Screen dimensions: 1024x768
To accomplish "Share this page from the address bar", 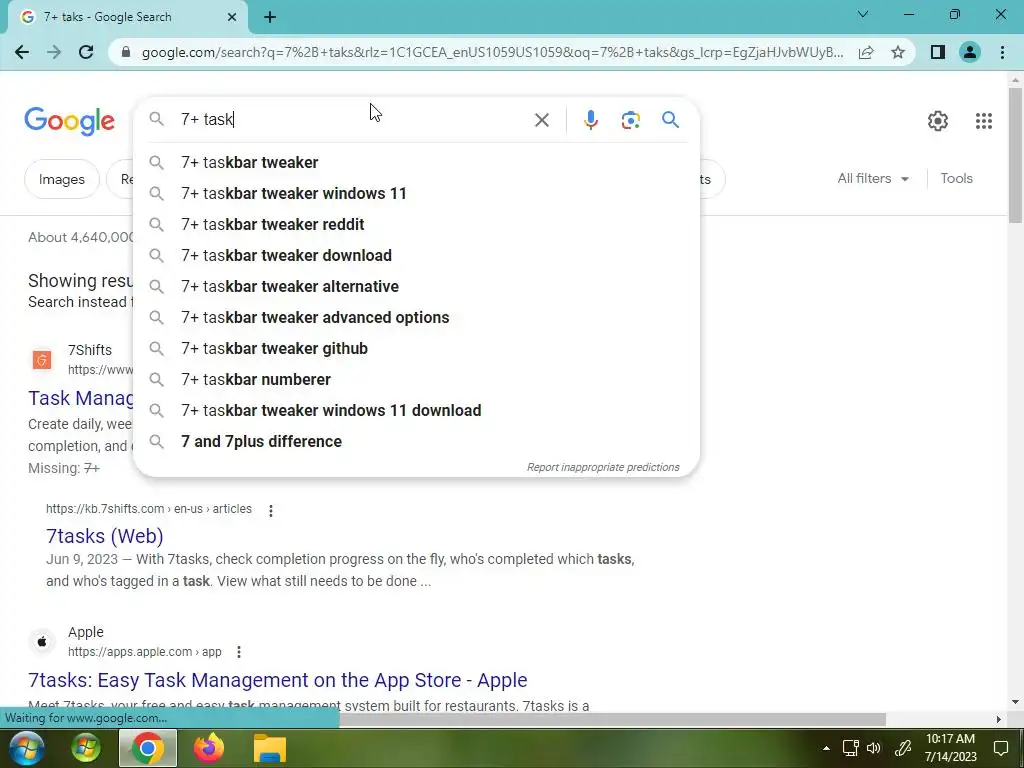I will coord(866,52).
